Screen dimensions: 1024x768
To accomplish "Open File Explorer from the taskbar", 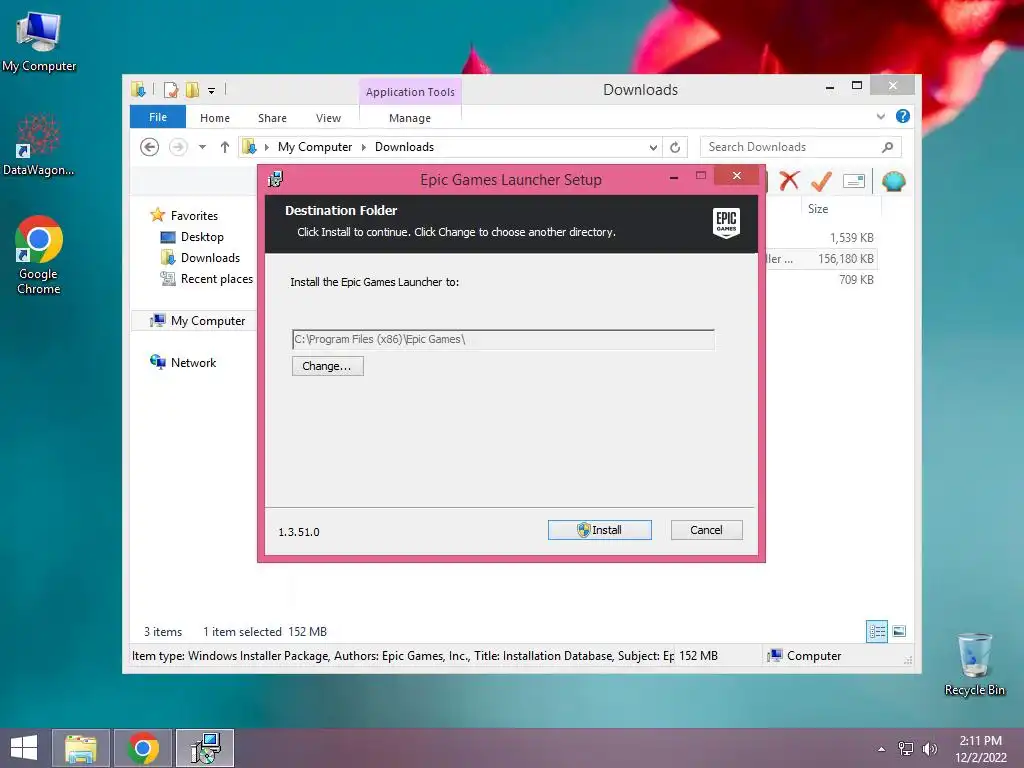I will 80,748.
